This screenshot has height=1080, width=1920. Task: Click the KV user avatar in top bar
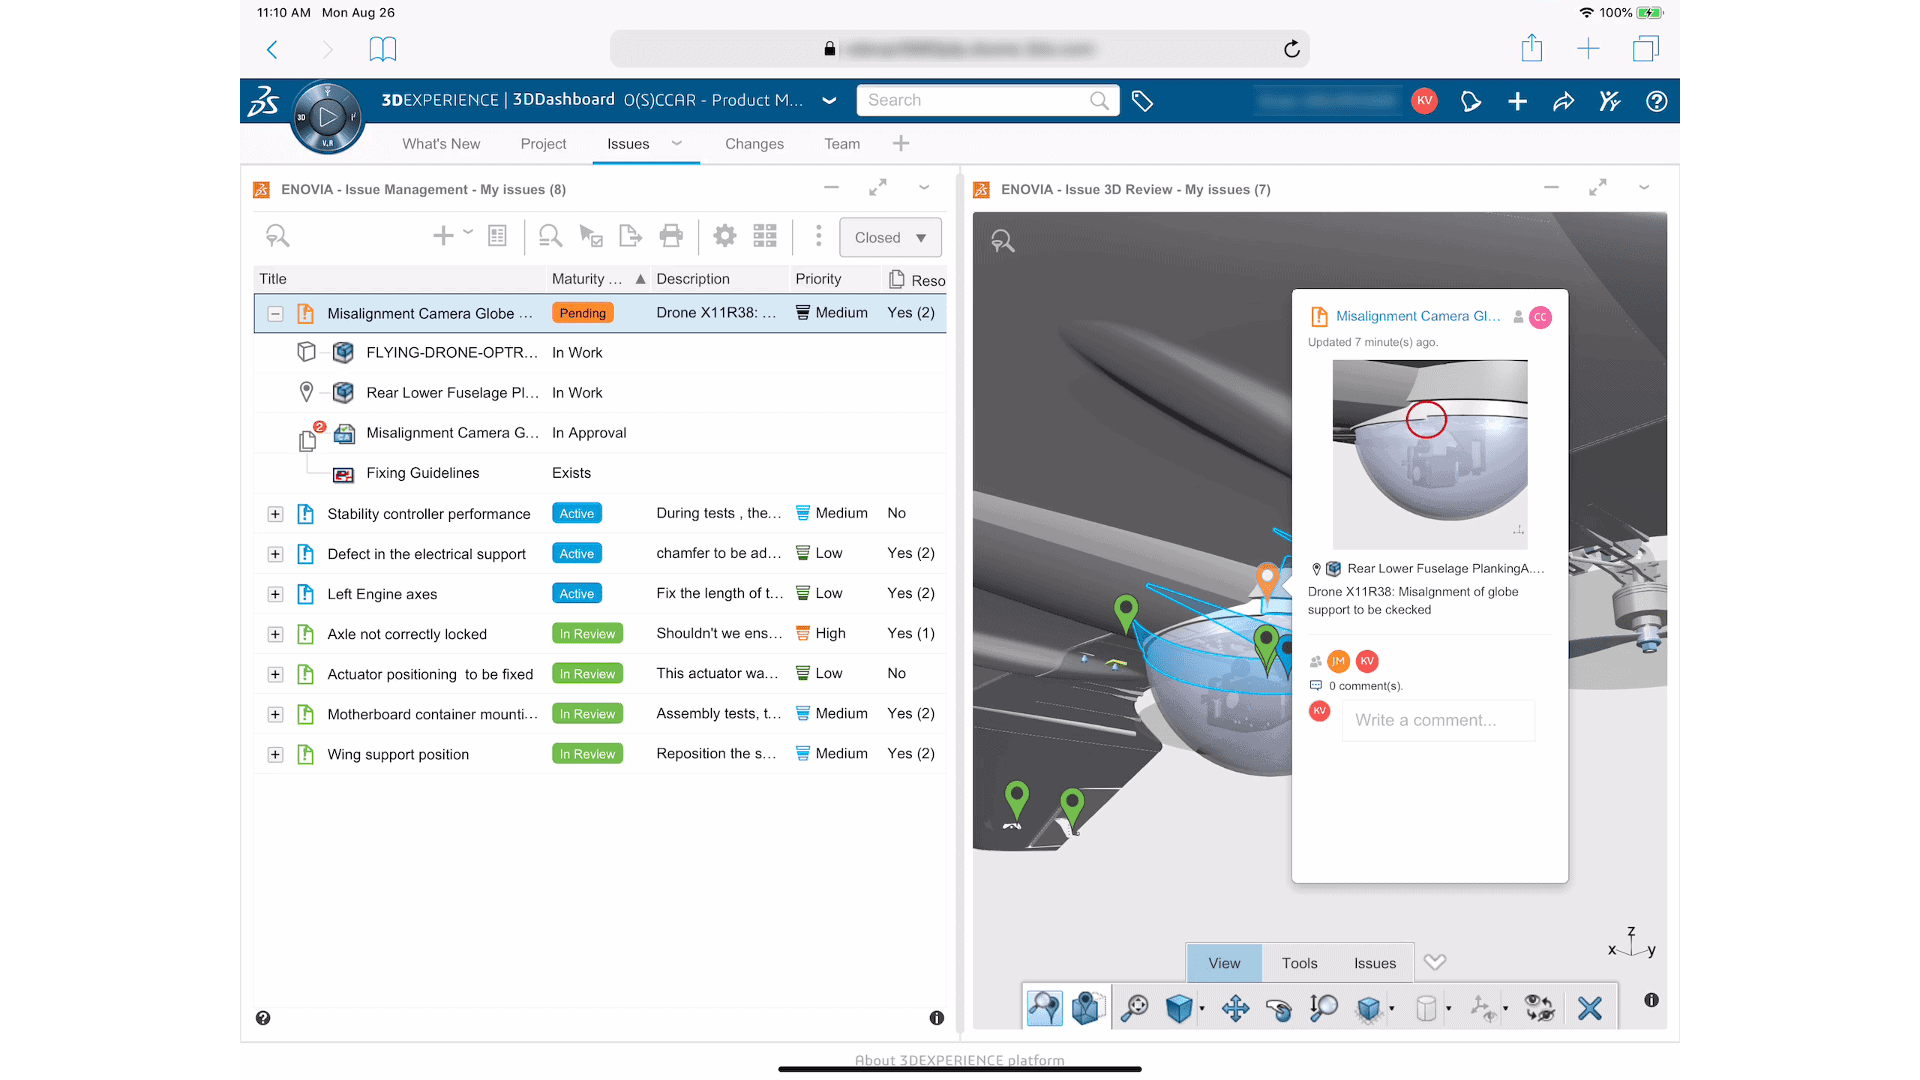pyautogui.click(x=1424, y=100)
